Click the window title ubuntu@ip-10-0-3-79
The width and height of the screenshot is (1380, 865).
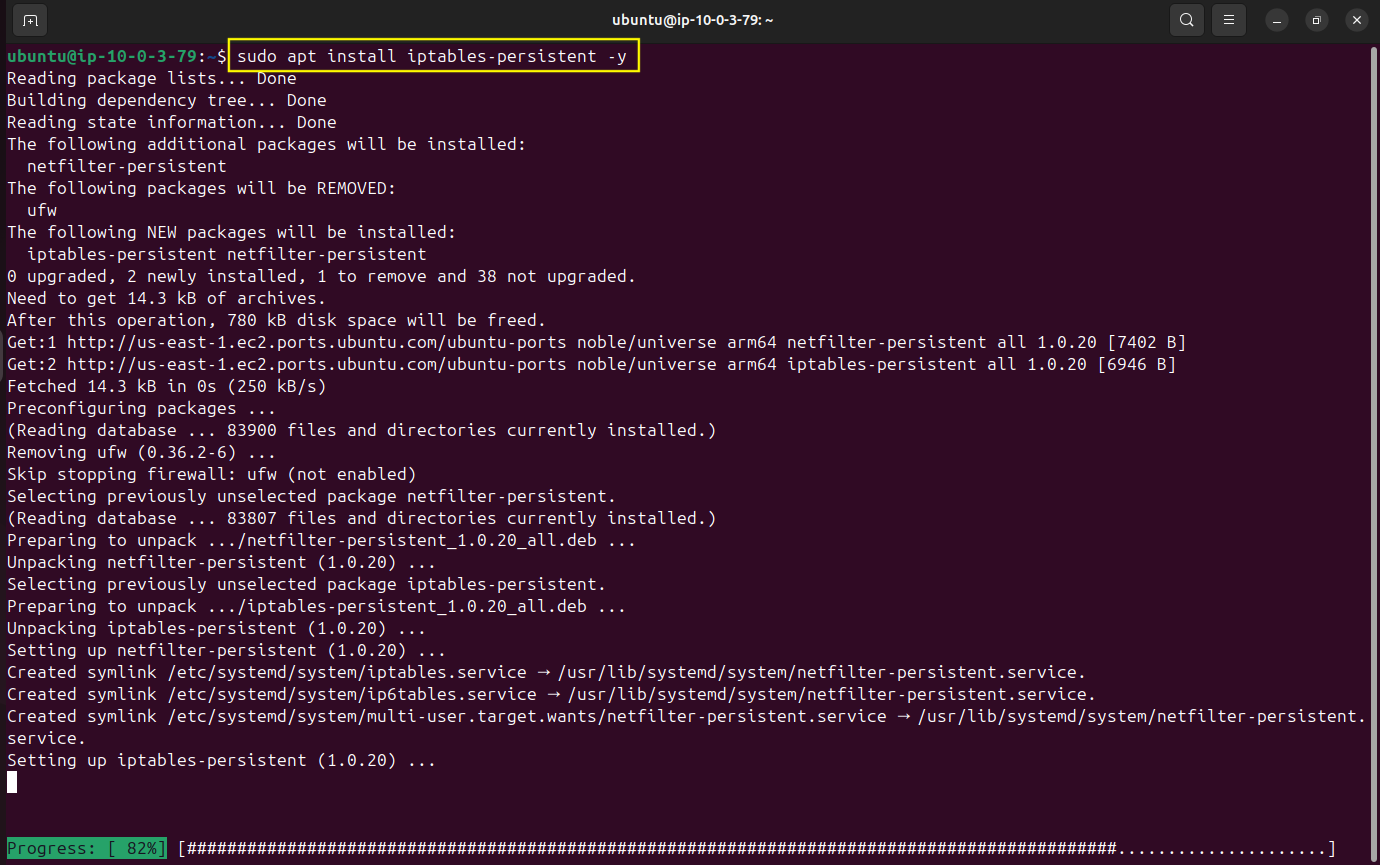pos(692,20)
